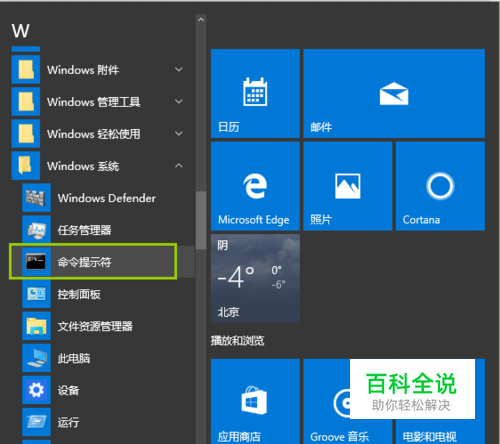Screen dimensions: 500x444
Task: Click the Windows 轻松使用 folder label
Action: point(94,134)
